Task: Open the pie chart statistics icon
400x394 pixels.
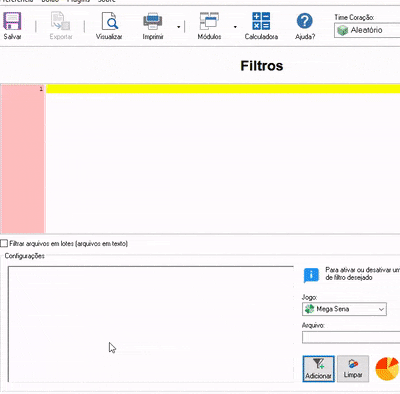Action: [387, 369]
